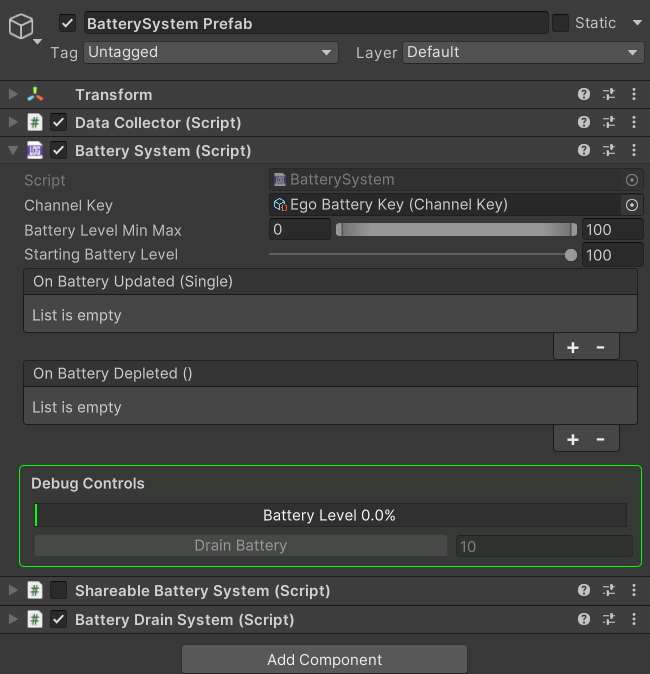
Task: Click On Battery Updated (Single) header
Action: 330,282
